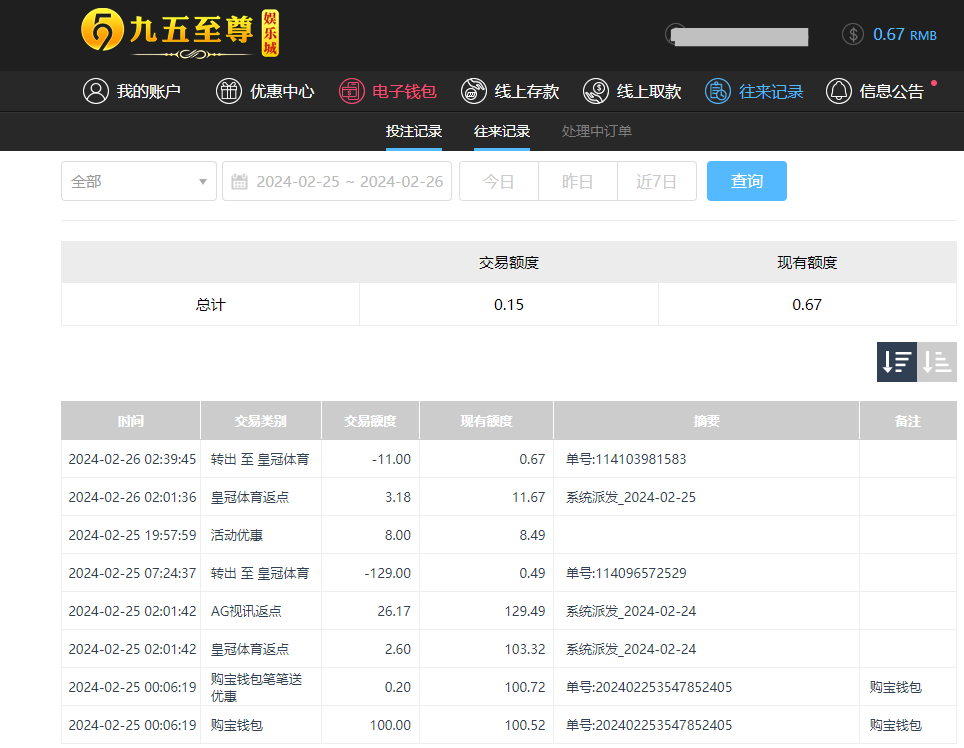Viewport: 964px width, 748px height.
Task: Click the -11.00 transaction amount
Action: [391, 459]
